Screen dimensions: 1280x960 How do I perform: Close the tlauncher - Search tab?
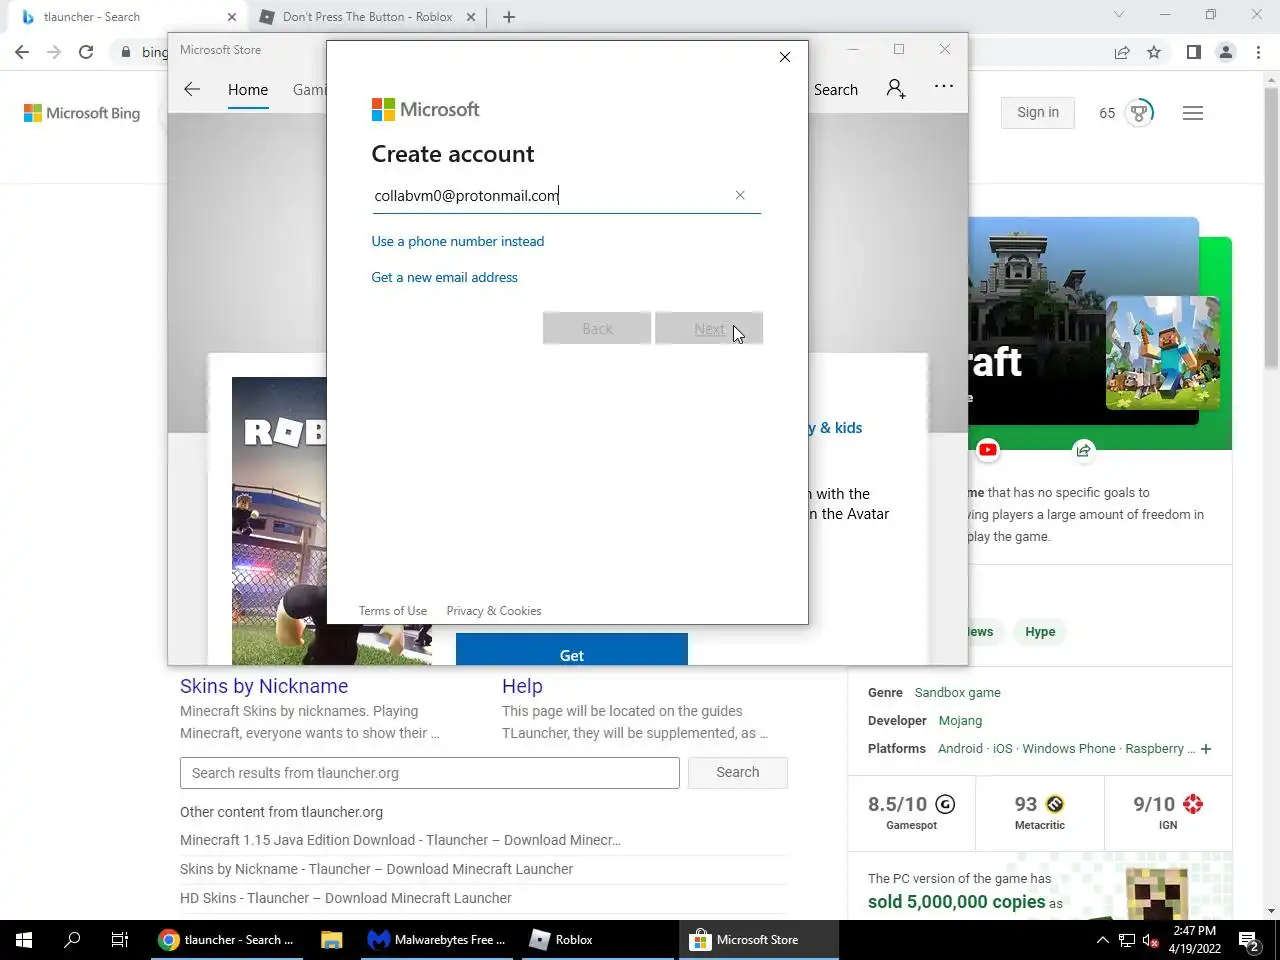(232, 17)
